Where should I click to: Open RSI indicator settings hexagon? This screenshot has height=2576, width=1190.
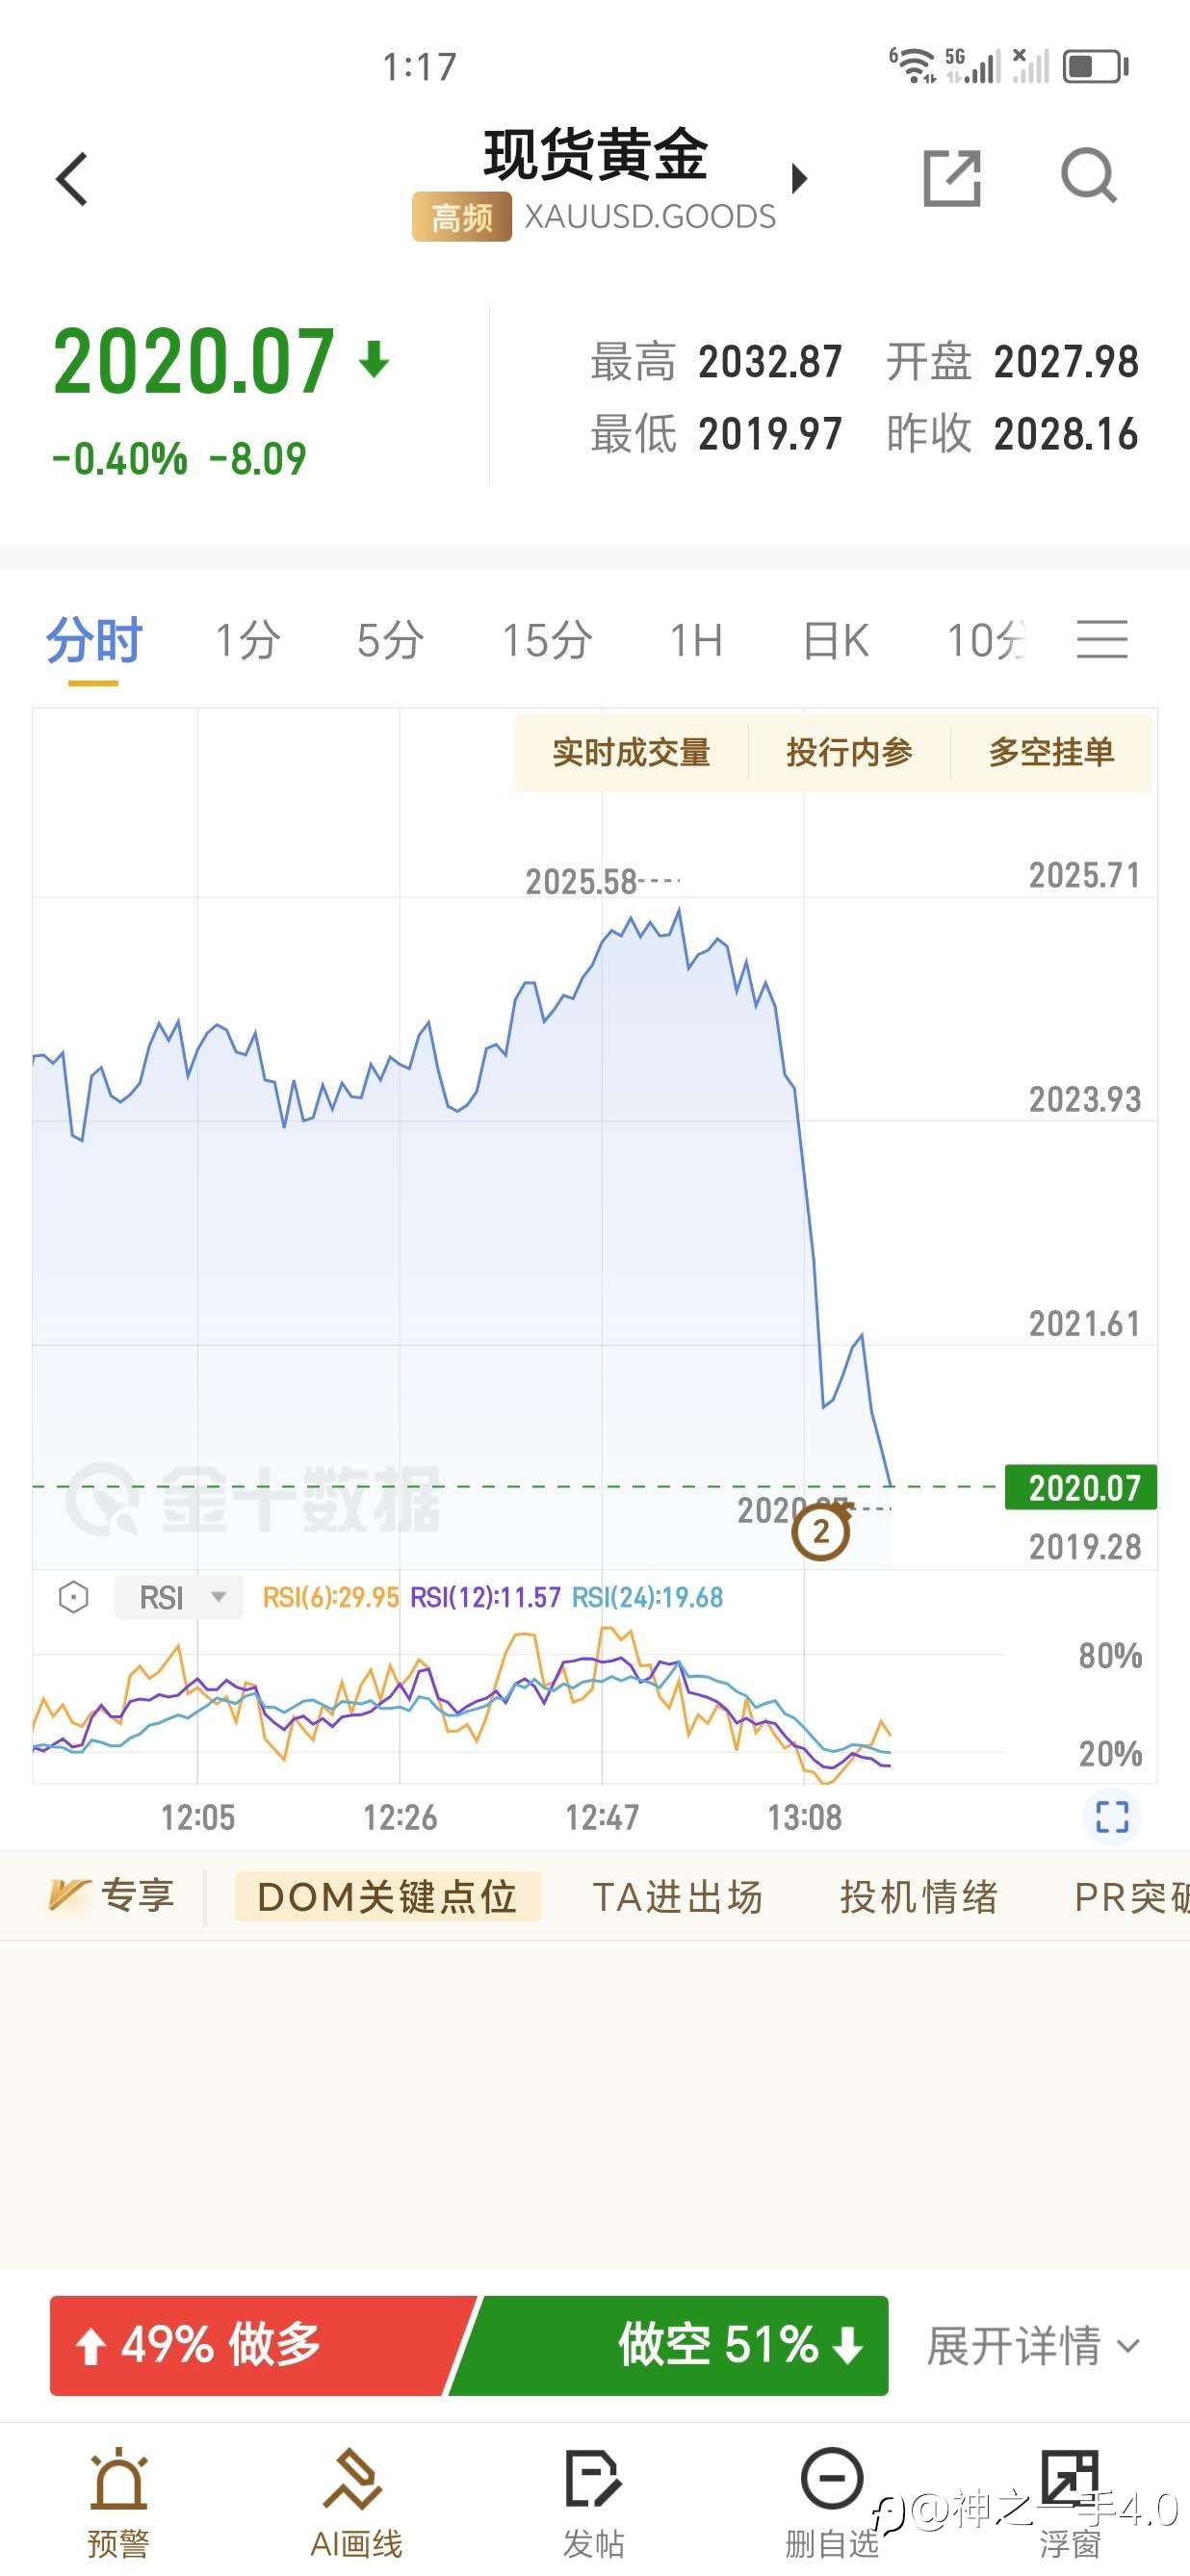tap(73, 1597)
